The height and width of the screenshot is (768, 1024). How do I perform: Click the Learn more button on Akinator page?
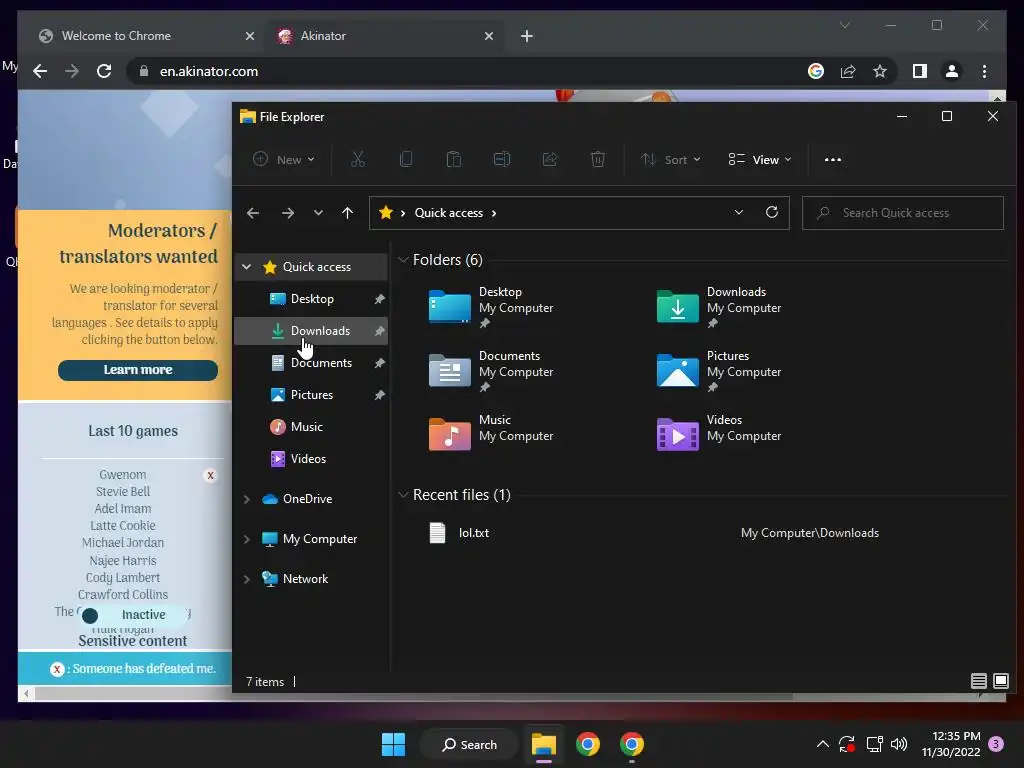click(x=138, y=370)
